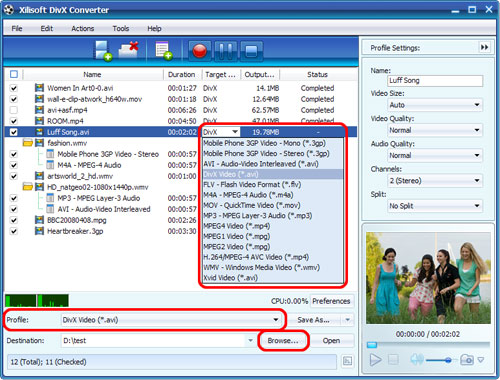Click the video file icon of Heartbreaker.3gp
This screenshot has width=500, height=380.
tap(39, 231)
